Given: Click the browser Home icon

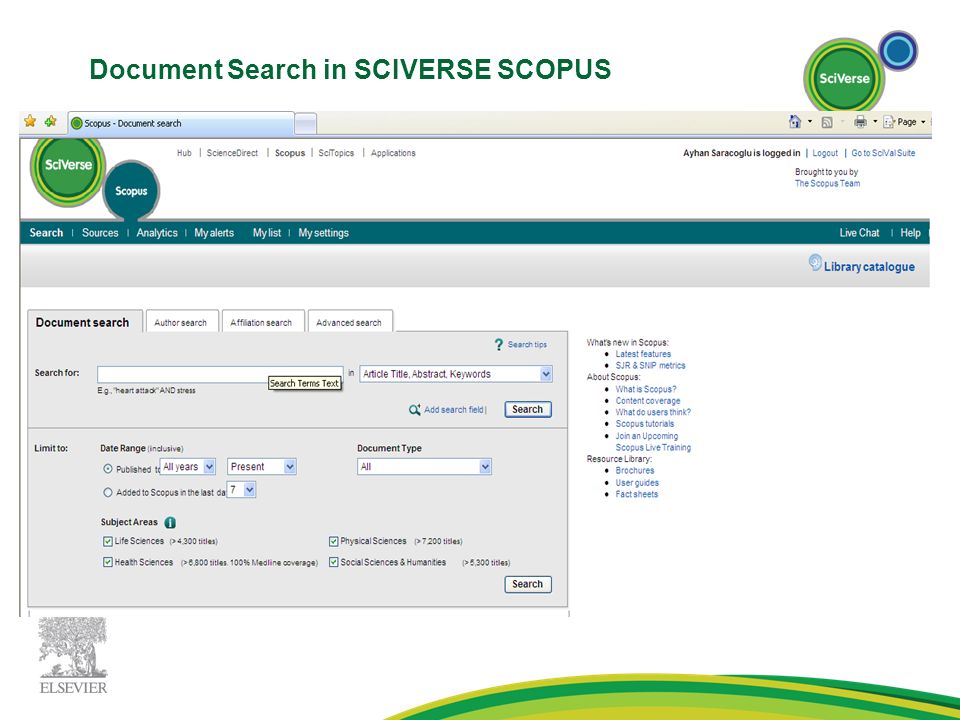Looking at the screenshot, I should [x=795, y=122].
